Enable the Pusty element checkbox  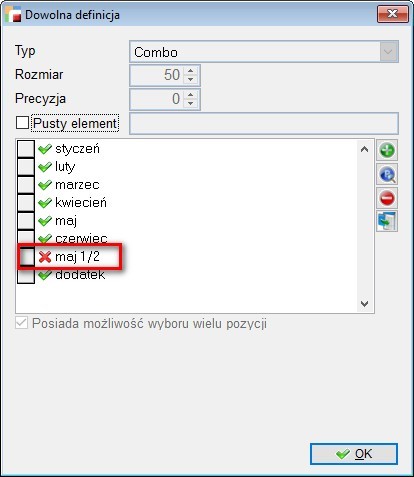[x=22, y=123]
